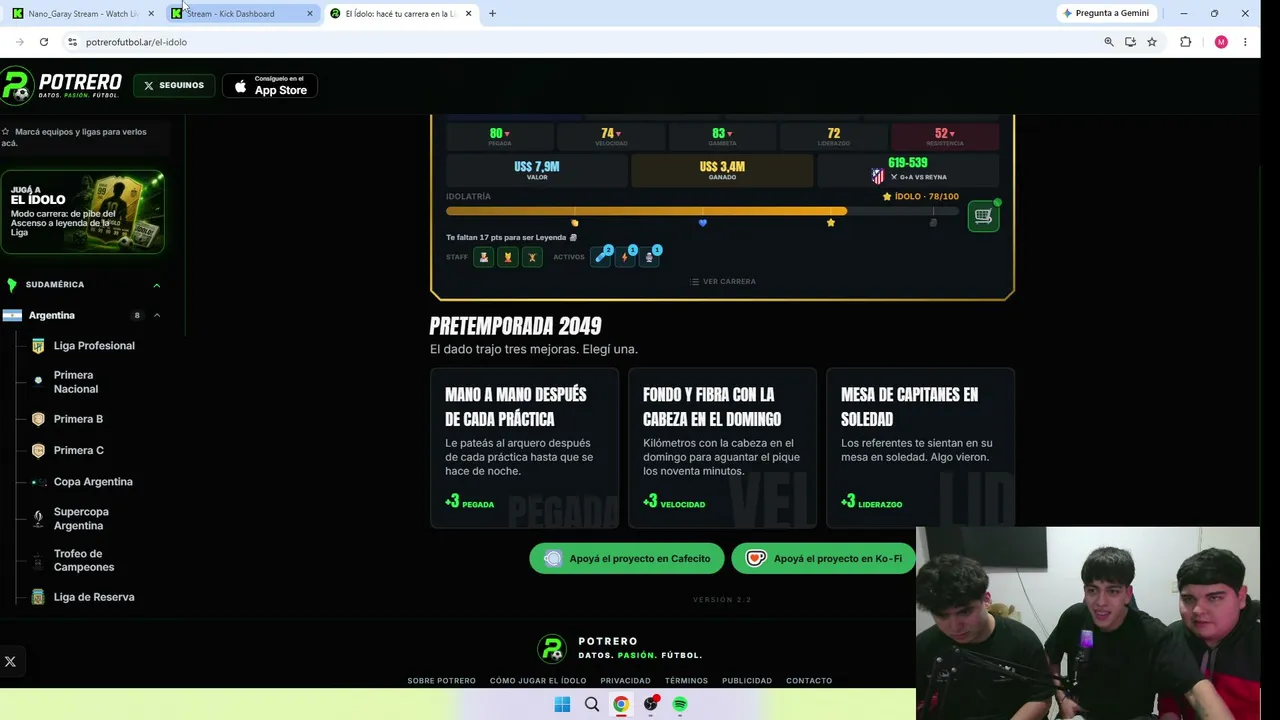Click the Liga Profesional league badge icon
The width and height of the screenshot is (1280, 720).
(x=38, y=346)
